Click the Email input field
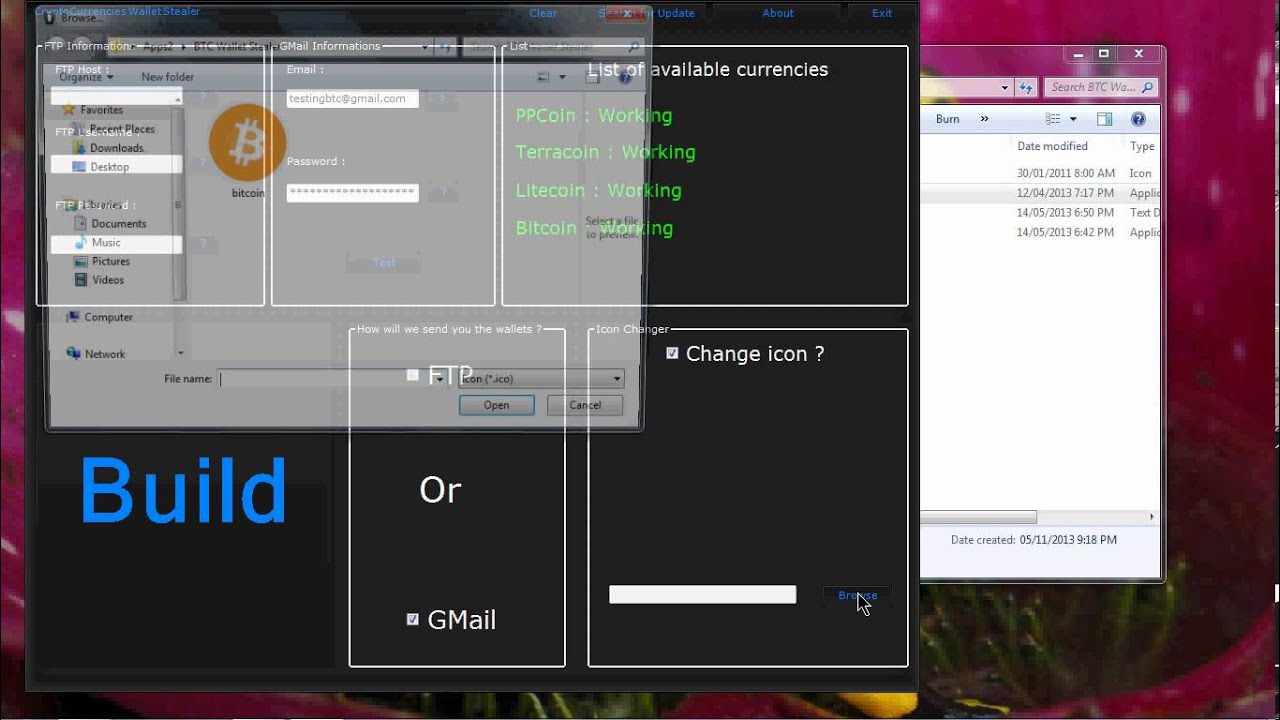Screen dimensions: 1280x720 352,98
